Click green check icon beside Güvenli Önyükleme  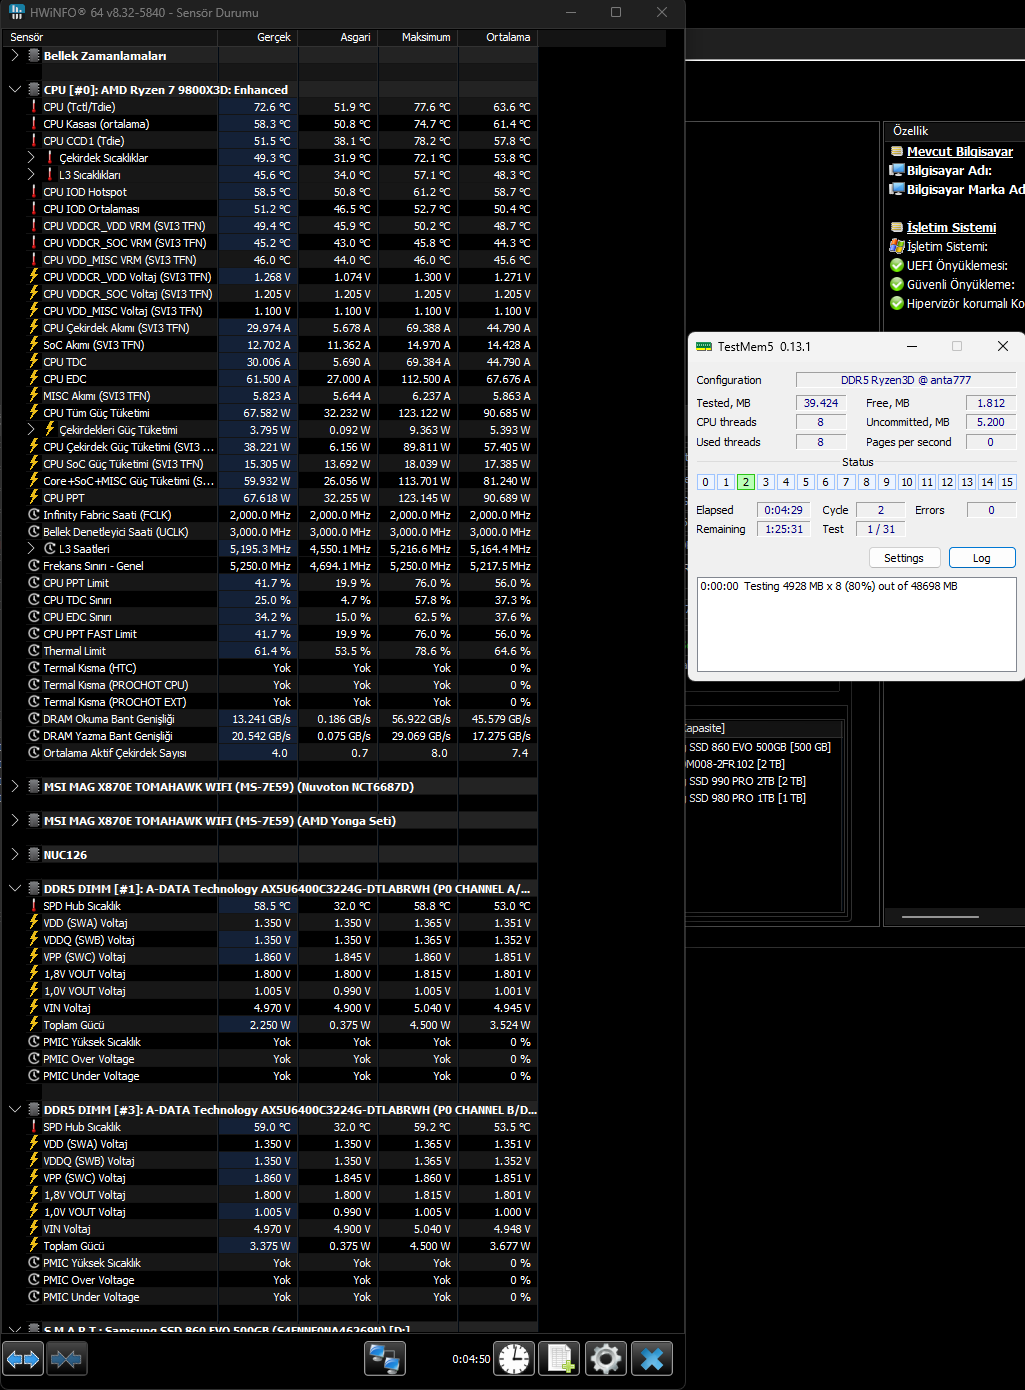pos(897,285)
